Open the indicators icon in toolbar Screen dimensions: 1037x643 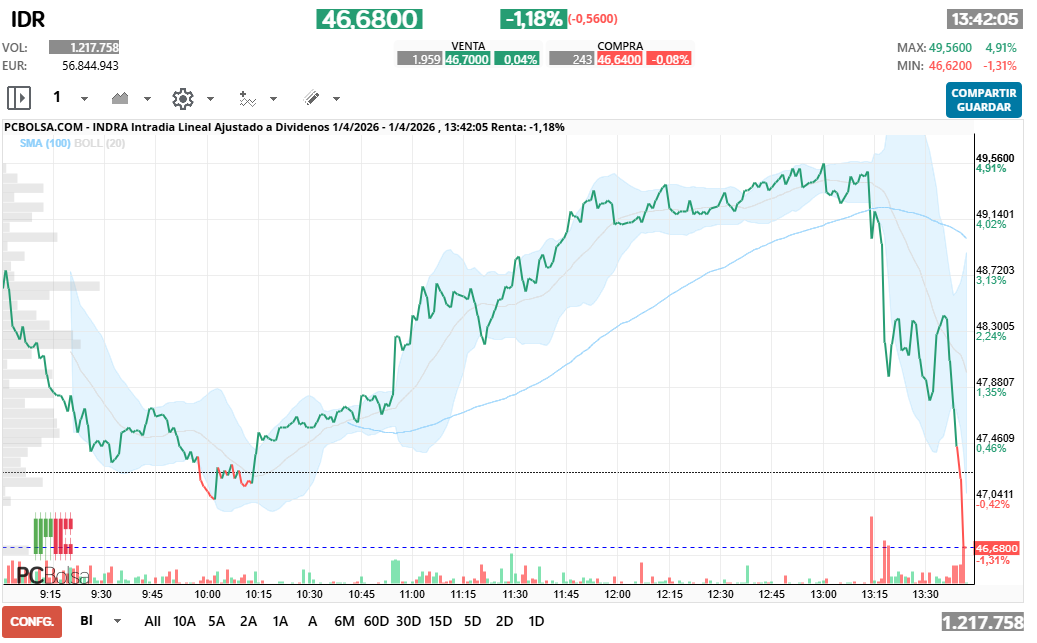247,99
